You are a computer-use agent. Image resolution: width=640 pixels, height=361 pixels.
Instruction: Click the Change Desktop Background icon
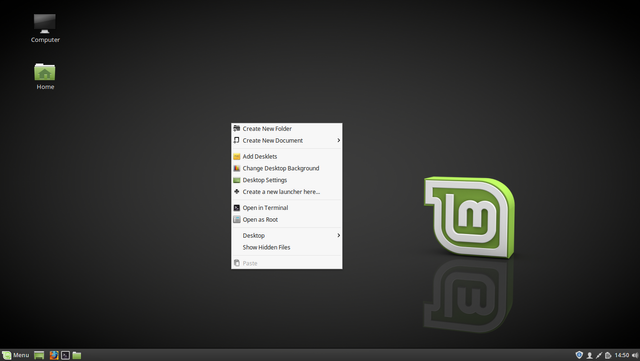236,168
